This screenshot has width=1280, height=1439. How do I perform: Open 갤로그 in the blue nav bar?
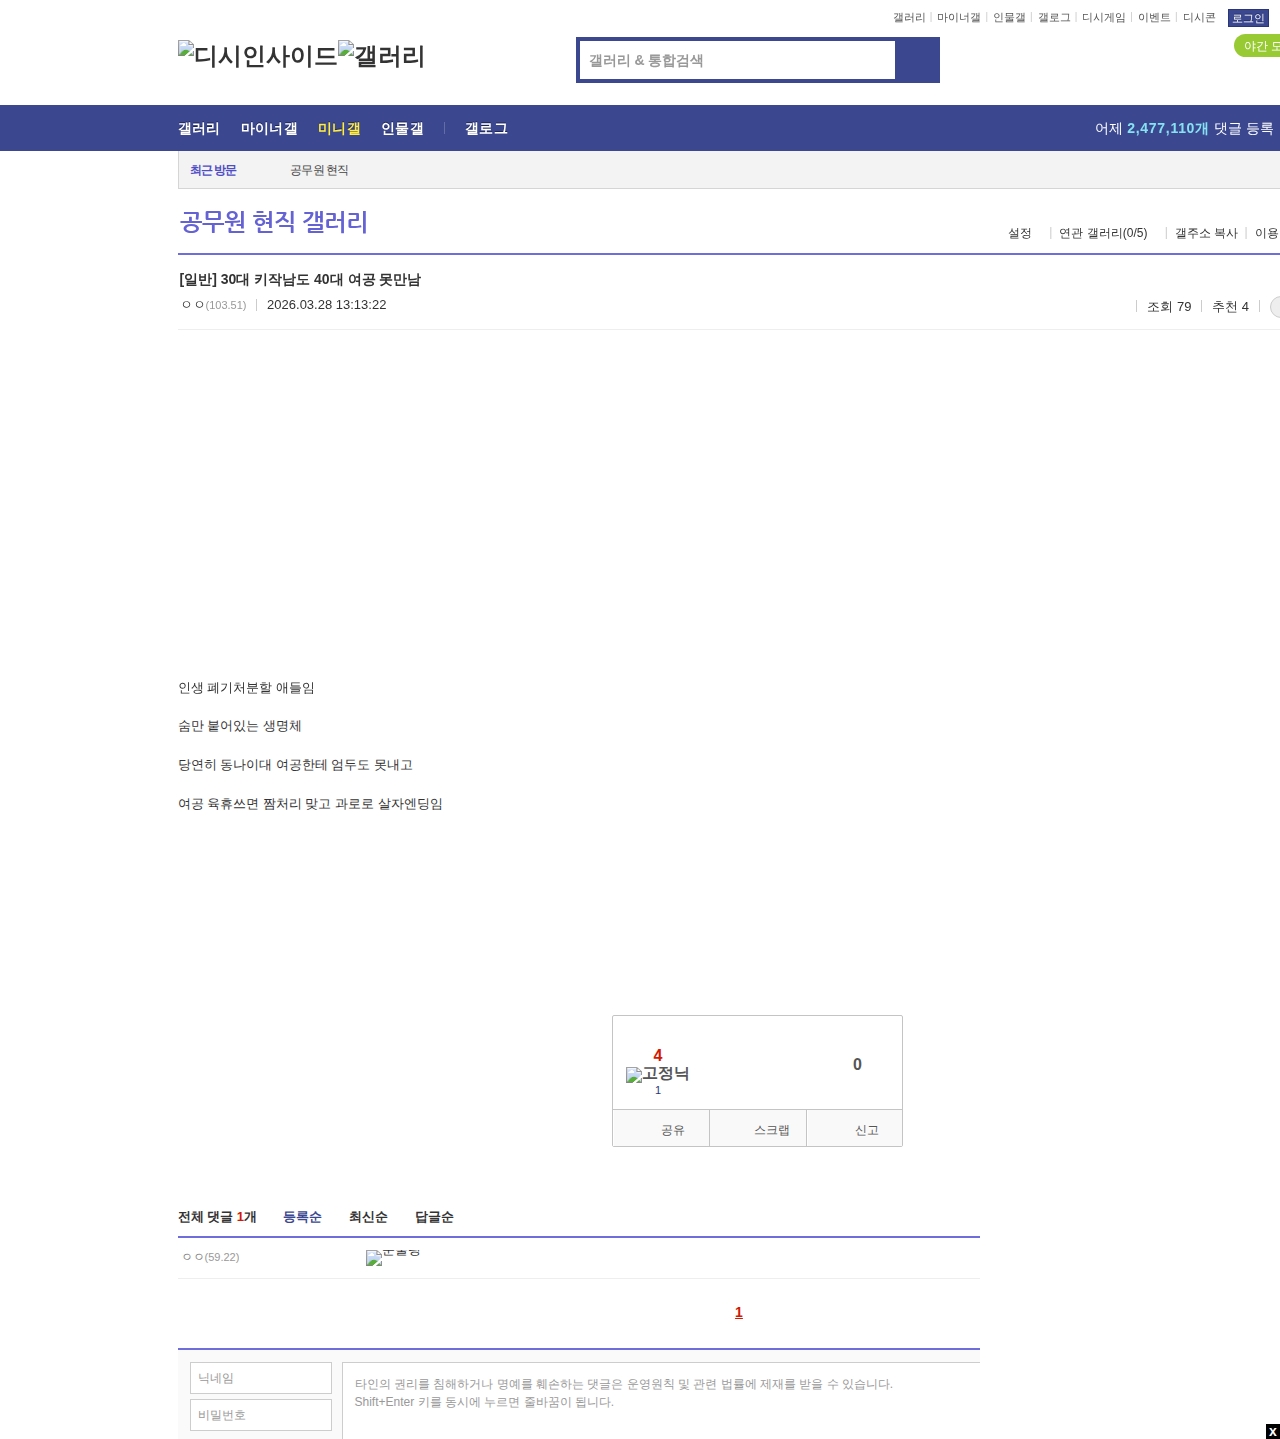(486, 128)
